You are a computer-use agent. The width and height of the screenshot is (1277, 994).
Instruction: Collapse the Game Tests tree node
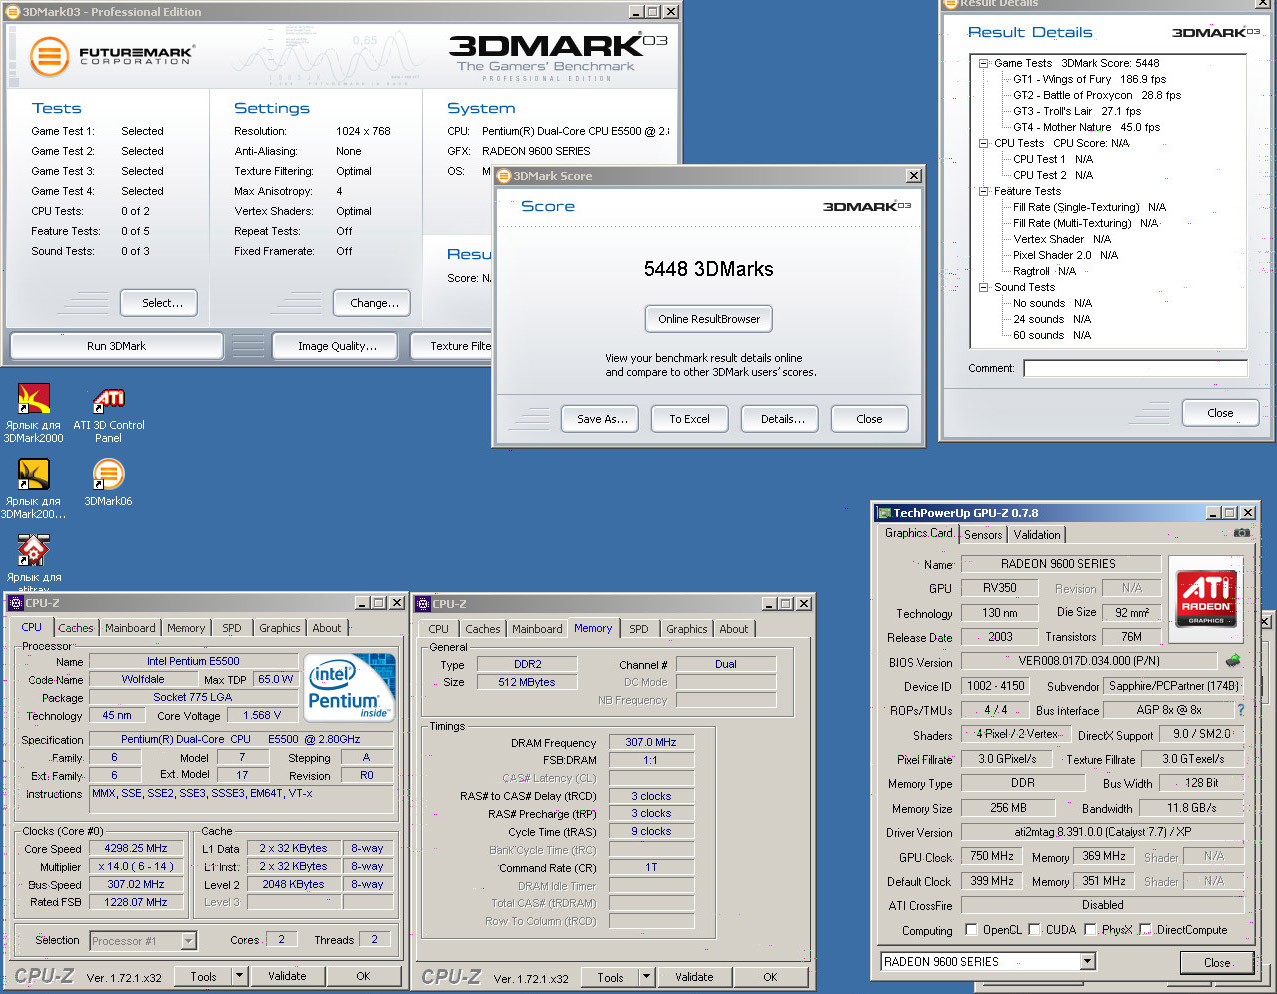(x=984, y=63)
